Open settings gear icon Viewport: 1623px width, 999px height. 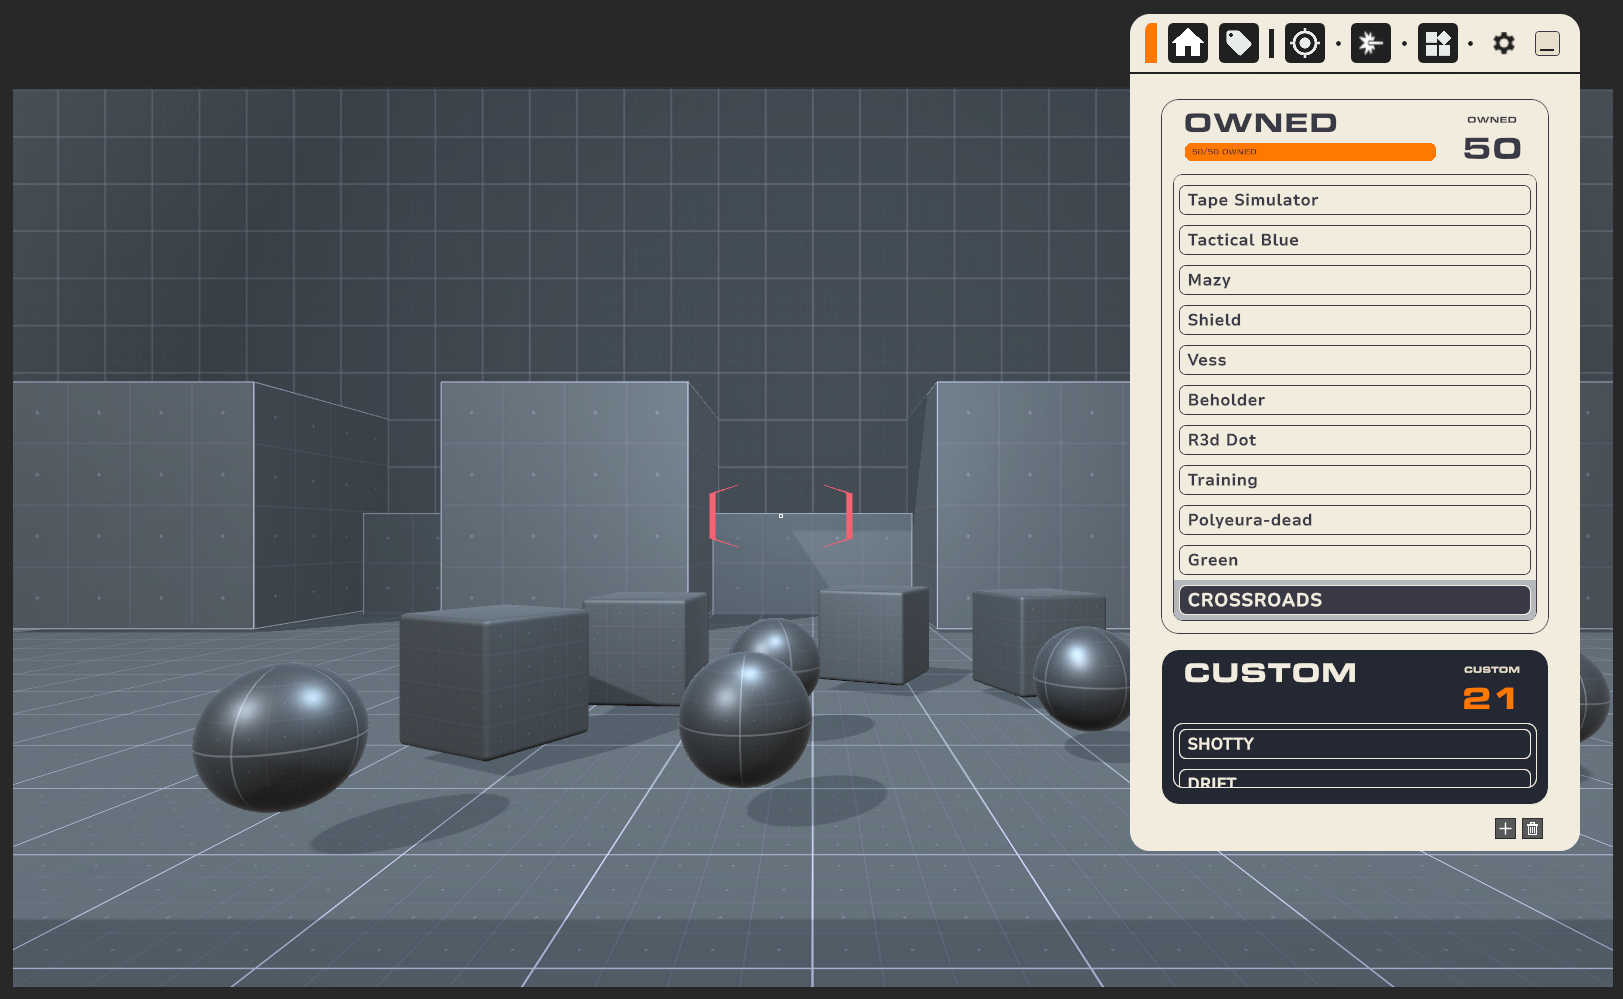tap(1503, 44)
